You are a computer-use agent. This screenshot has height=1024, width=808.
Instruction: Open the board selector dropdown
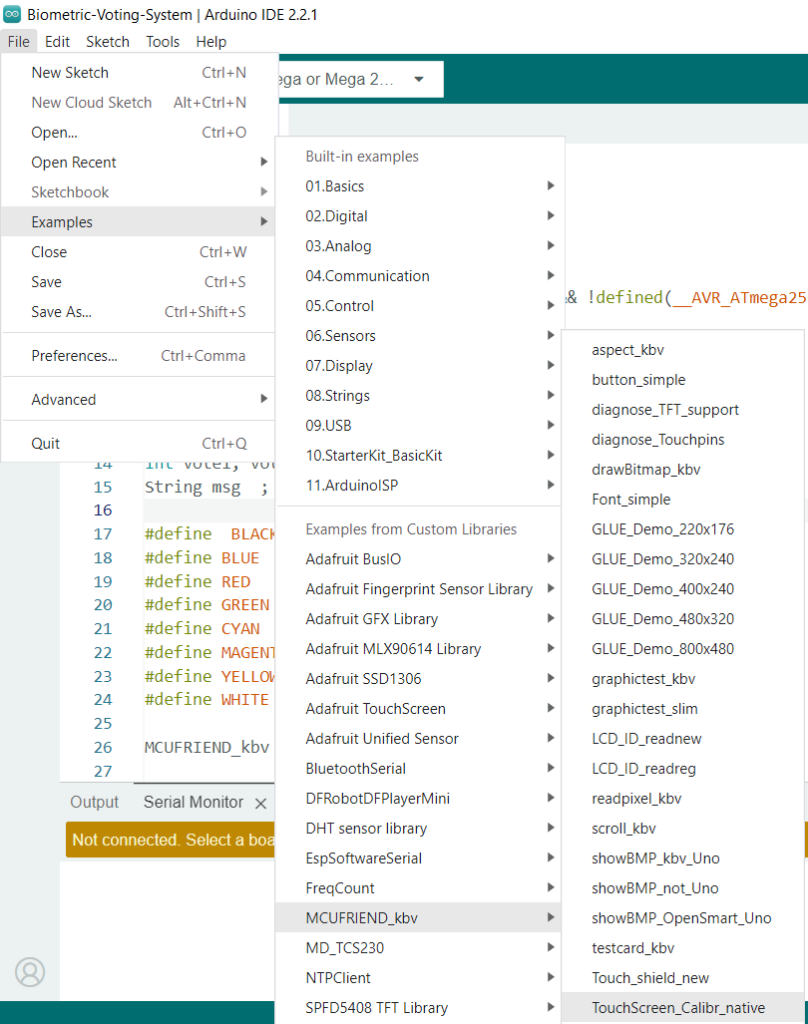(x=361, y=79)
